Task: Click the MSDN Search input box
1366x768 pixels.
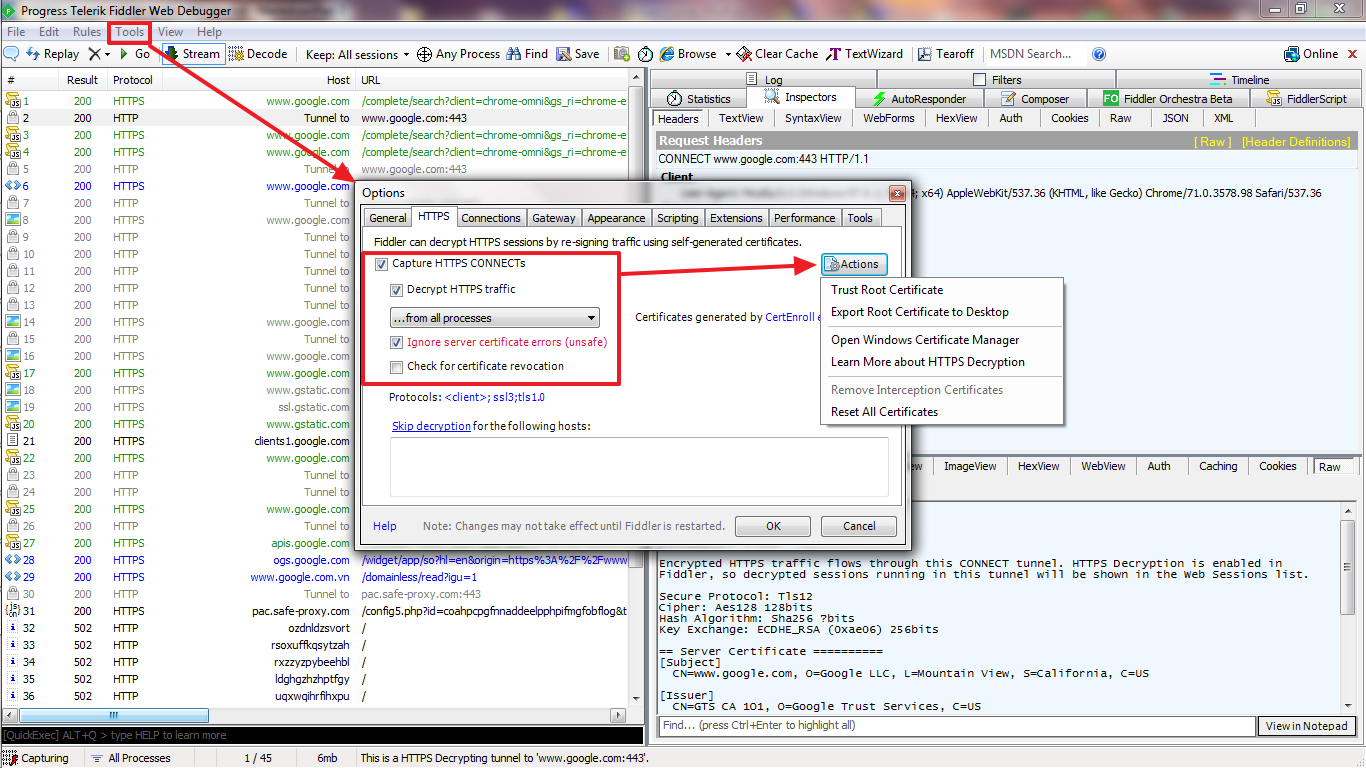Action: [1036, 54]
